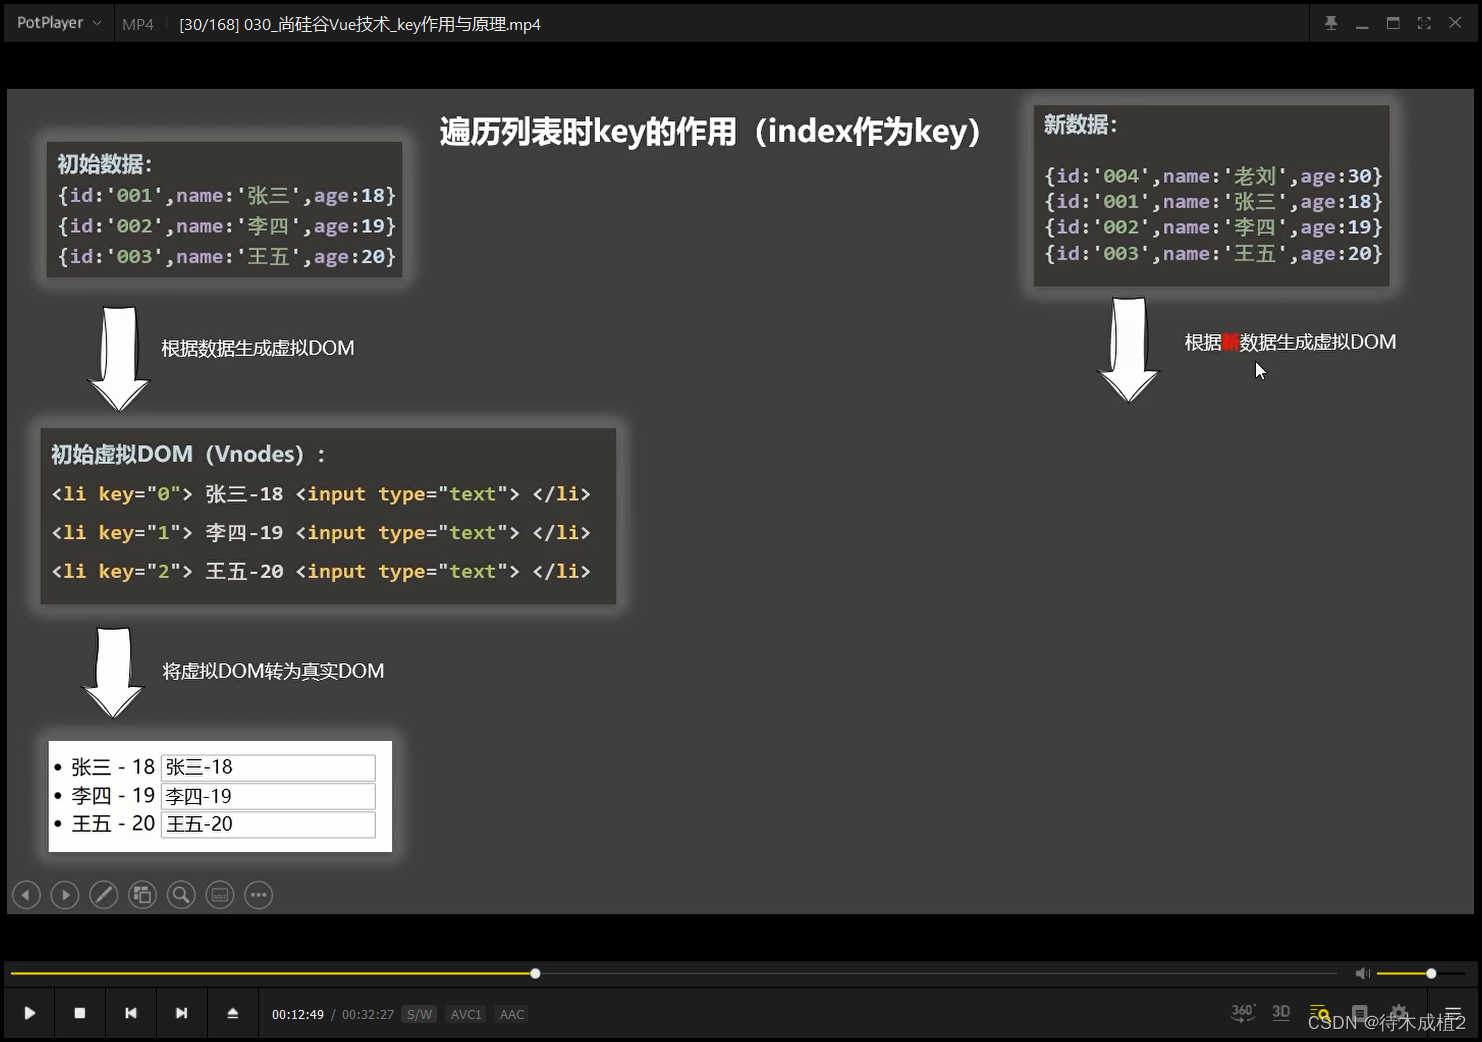
Task: Adjust the volume slider
Action: [1421, 973]
